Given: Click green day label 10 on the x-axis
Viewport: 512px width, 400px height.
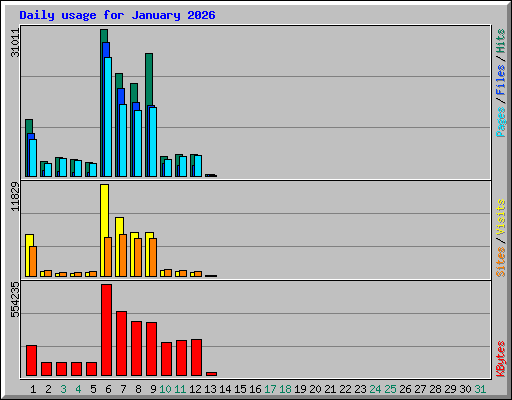Looking at the screenshot, I should click(x=165, y=389).
